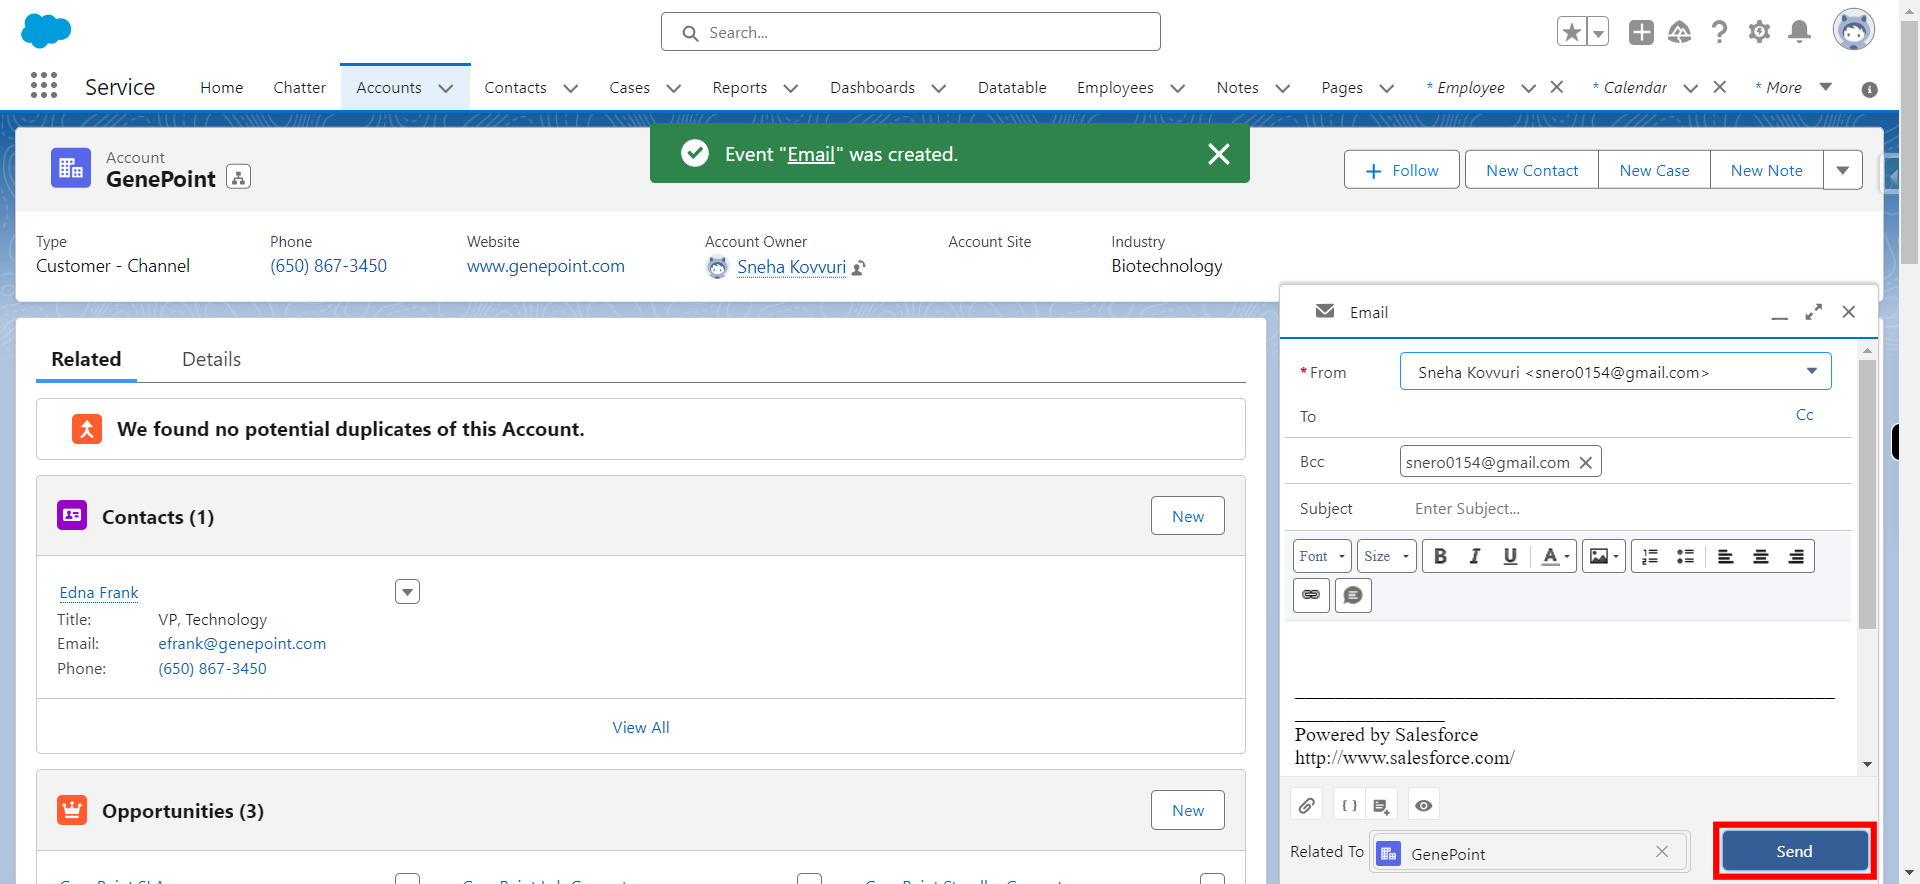Viewport: 1920px width, 884px height.
Task: Click the New Case button
Action: coord(1654,170)
